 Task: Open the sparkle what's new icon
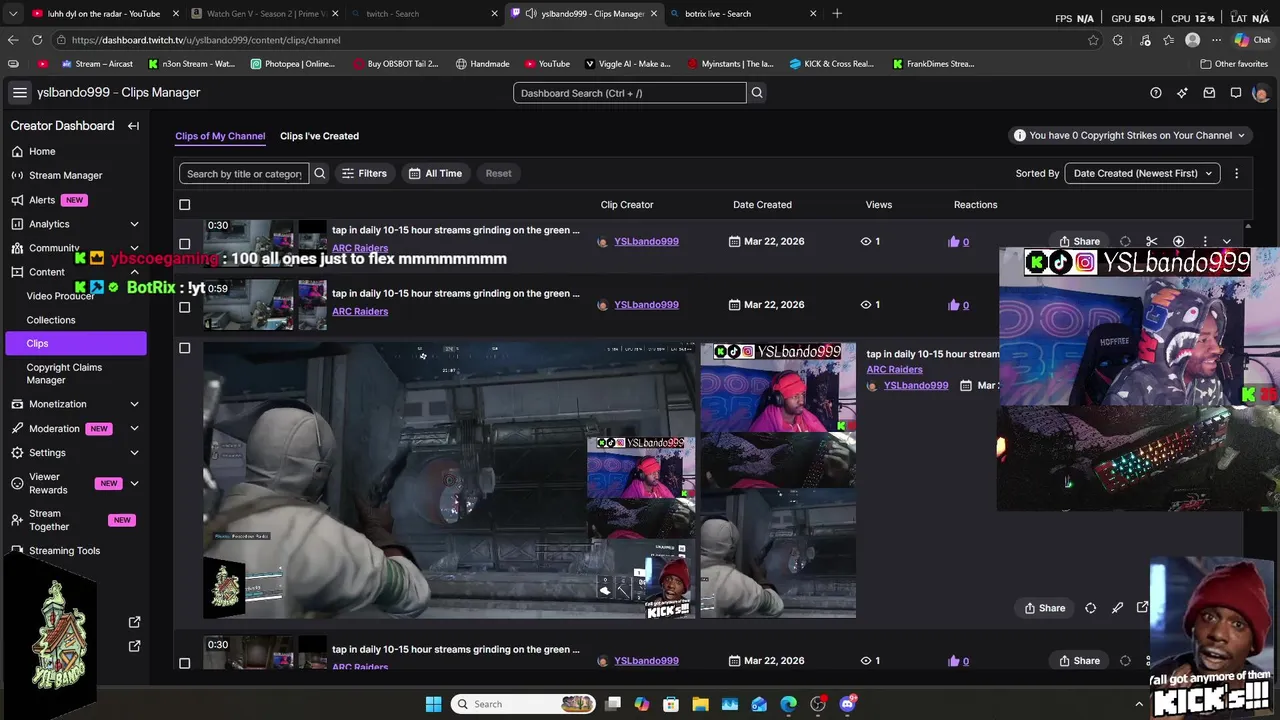pos(1183,93)
